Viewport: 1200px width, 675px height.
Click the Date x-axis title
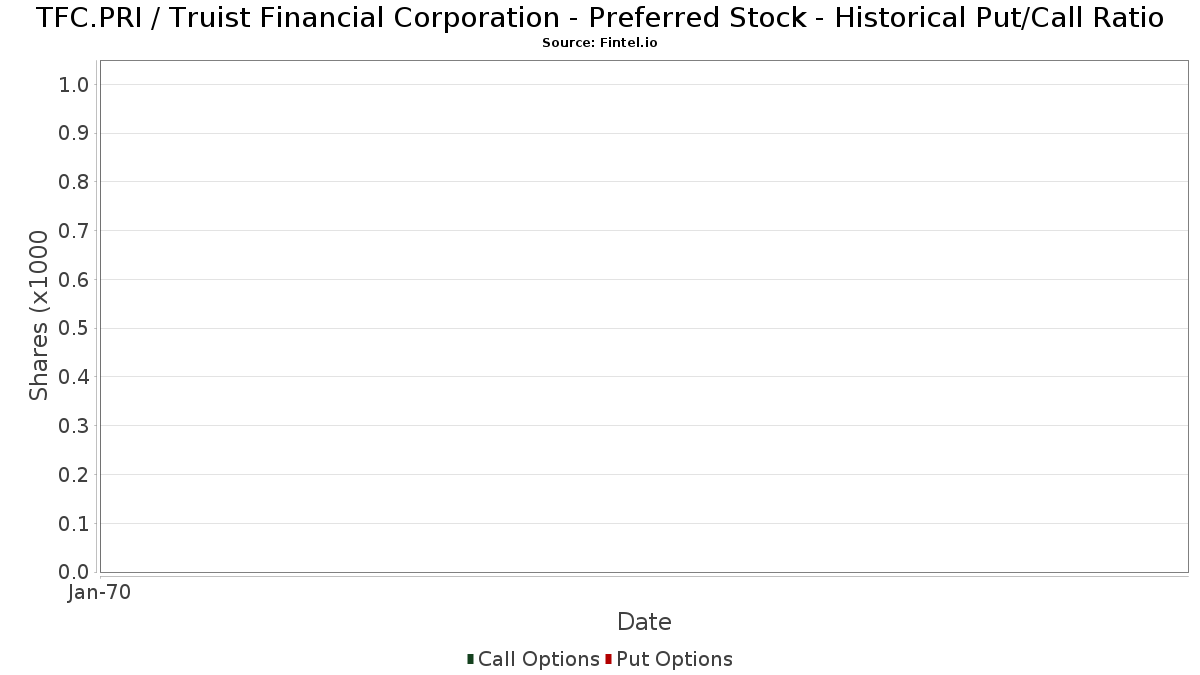pyautogui.click(x=644, y=622)
